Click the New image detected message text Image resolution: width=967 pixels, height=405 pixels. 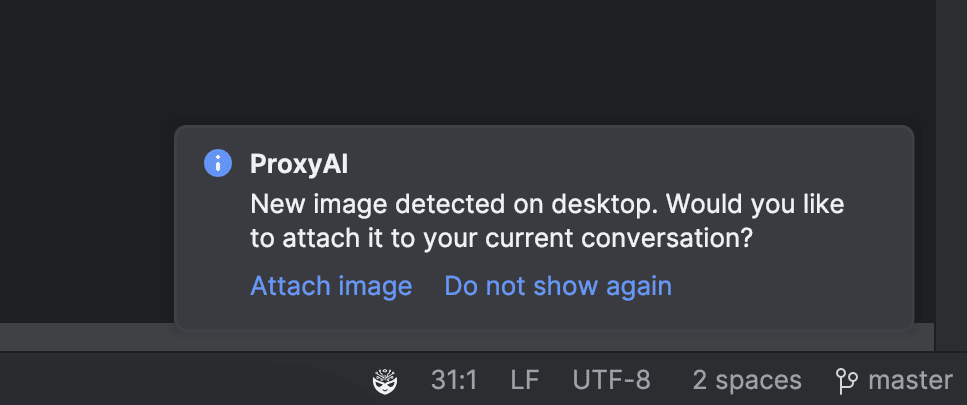pos(547,221)
